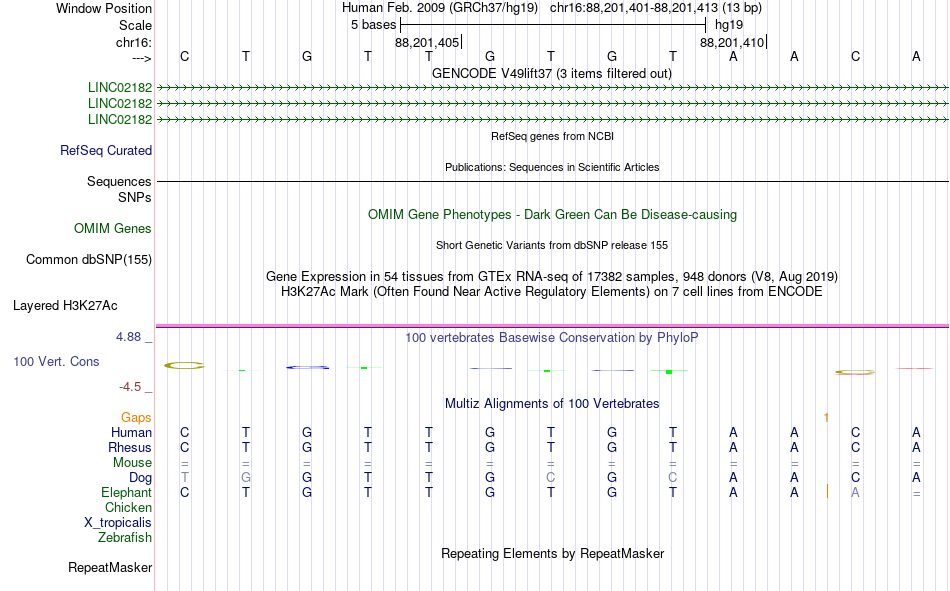The width and height of the screenshot is (950, 591).
Task: Click the Scale label
Action: (x=136, y=25)
